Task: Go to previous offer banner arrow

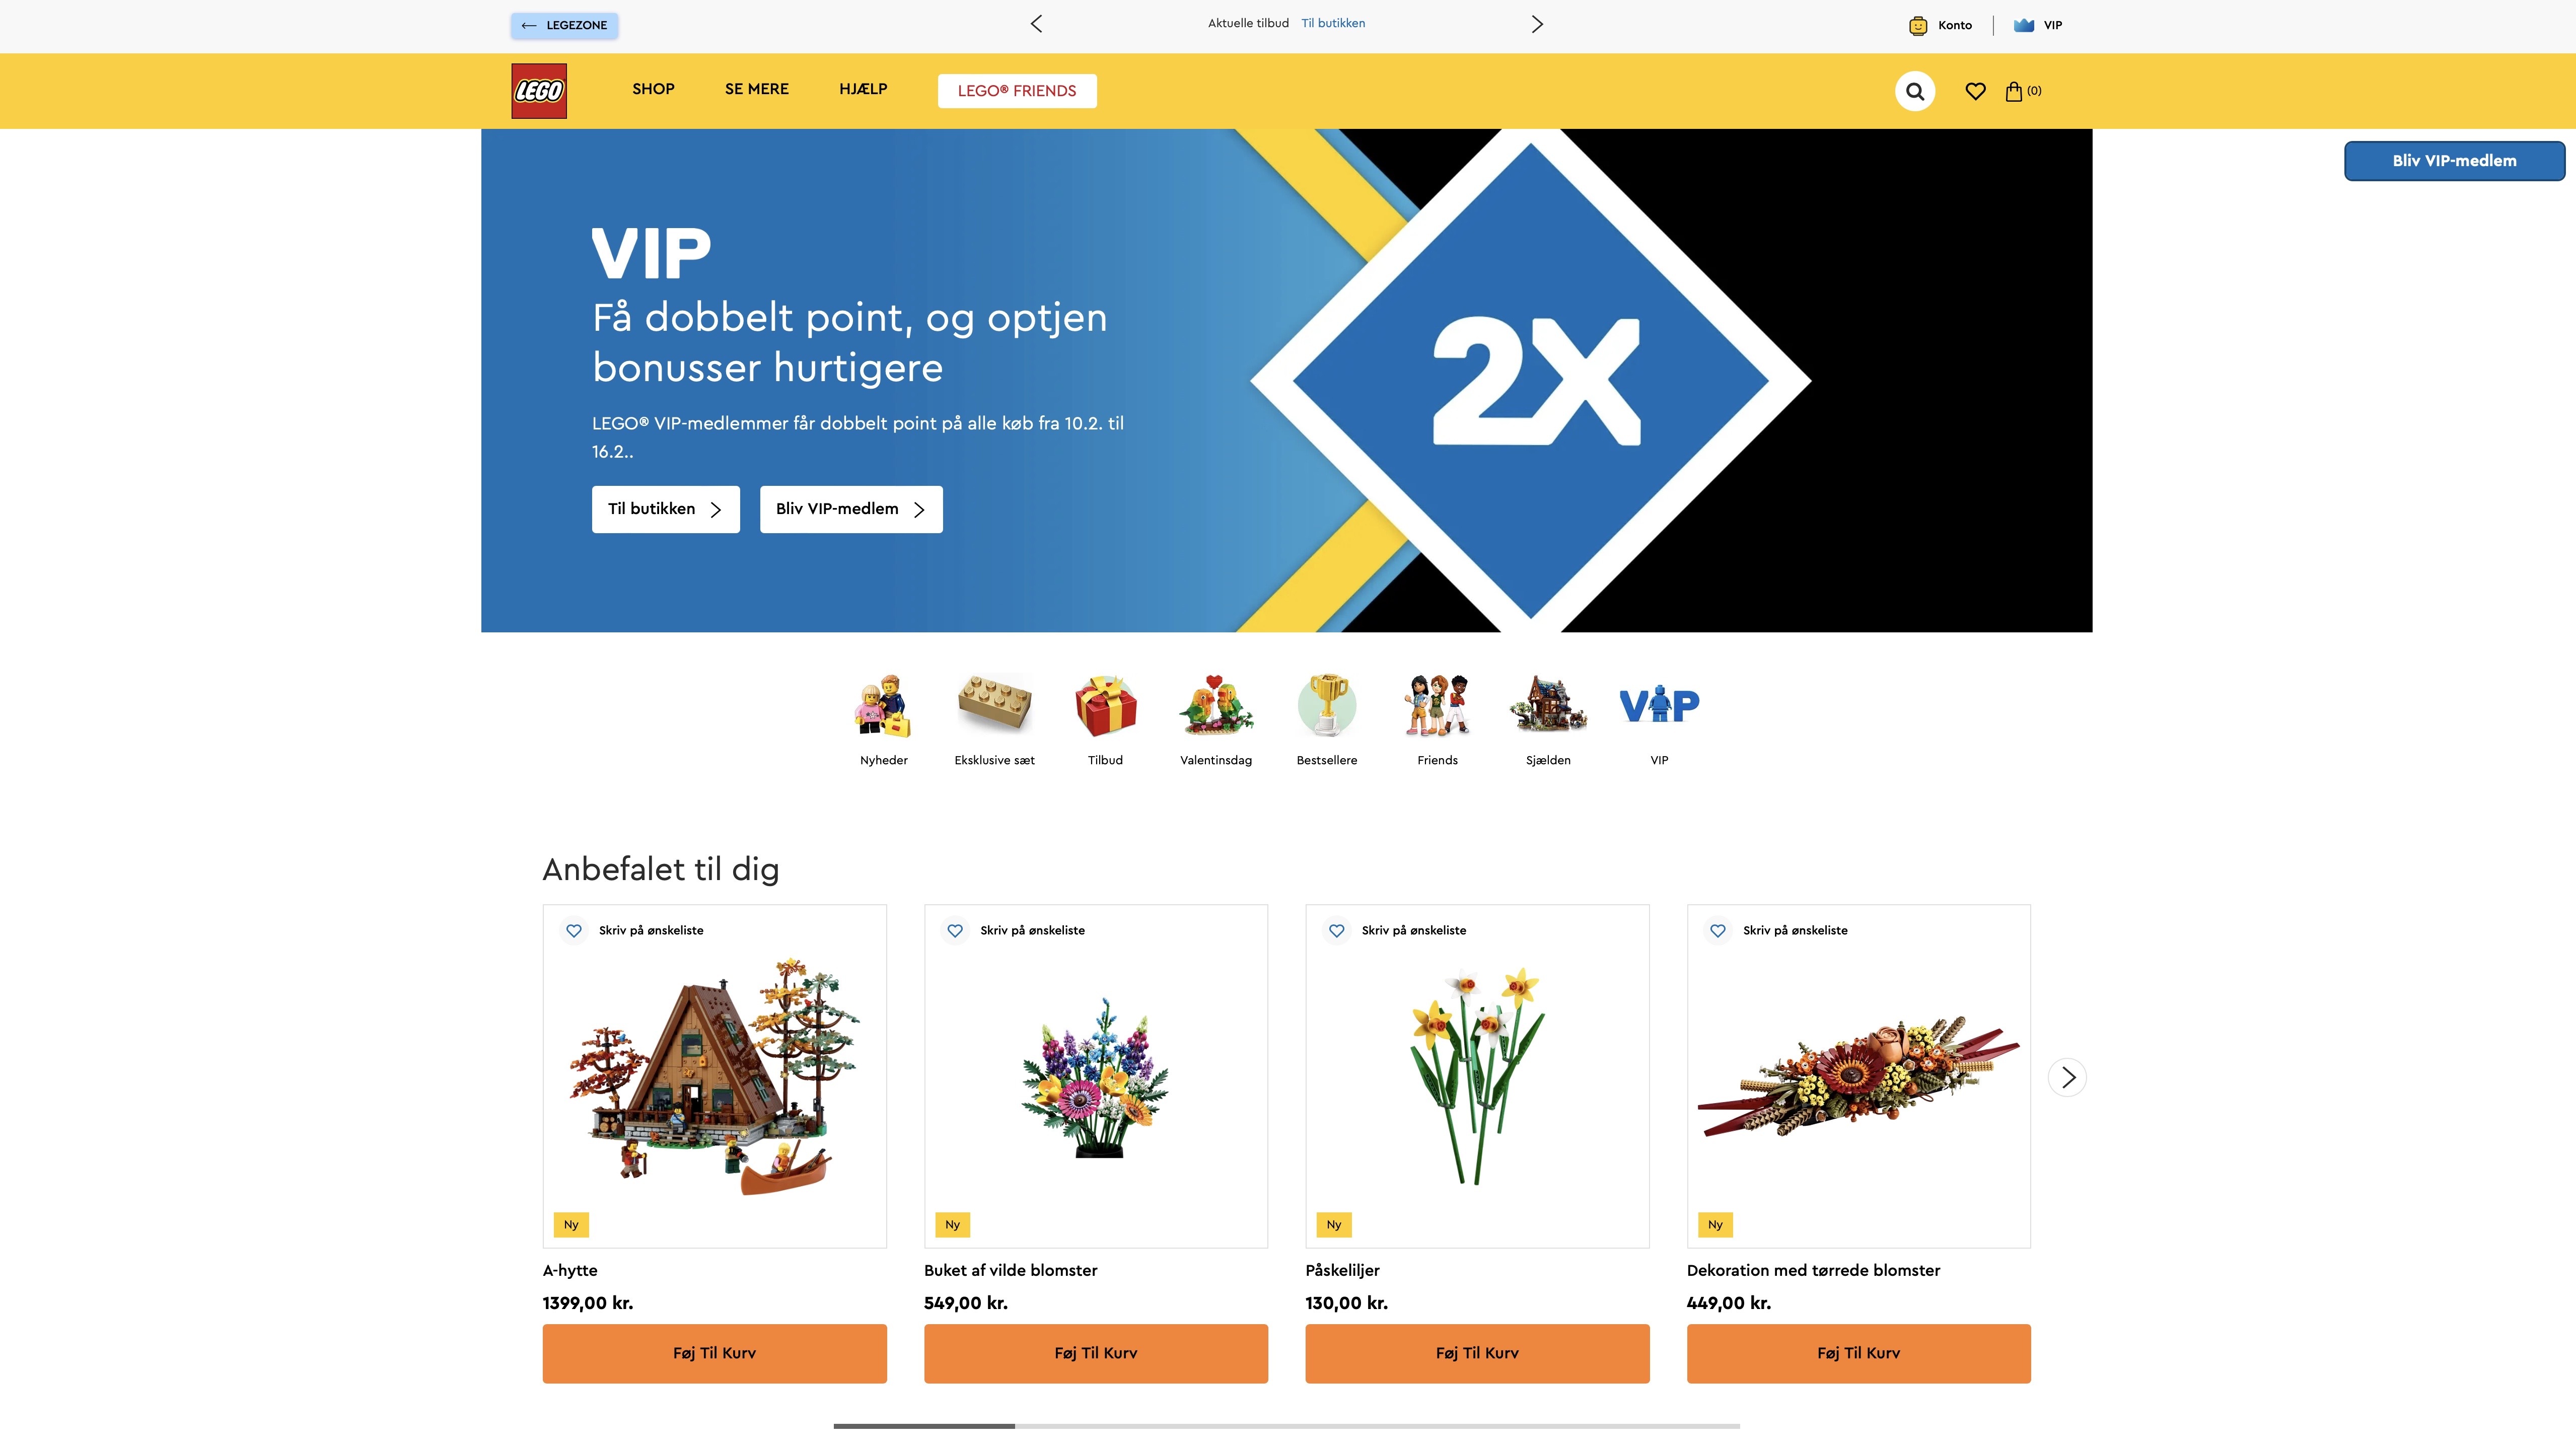Action: pyautogui.click(x=1036, y=24)
